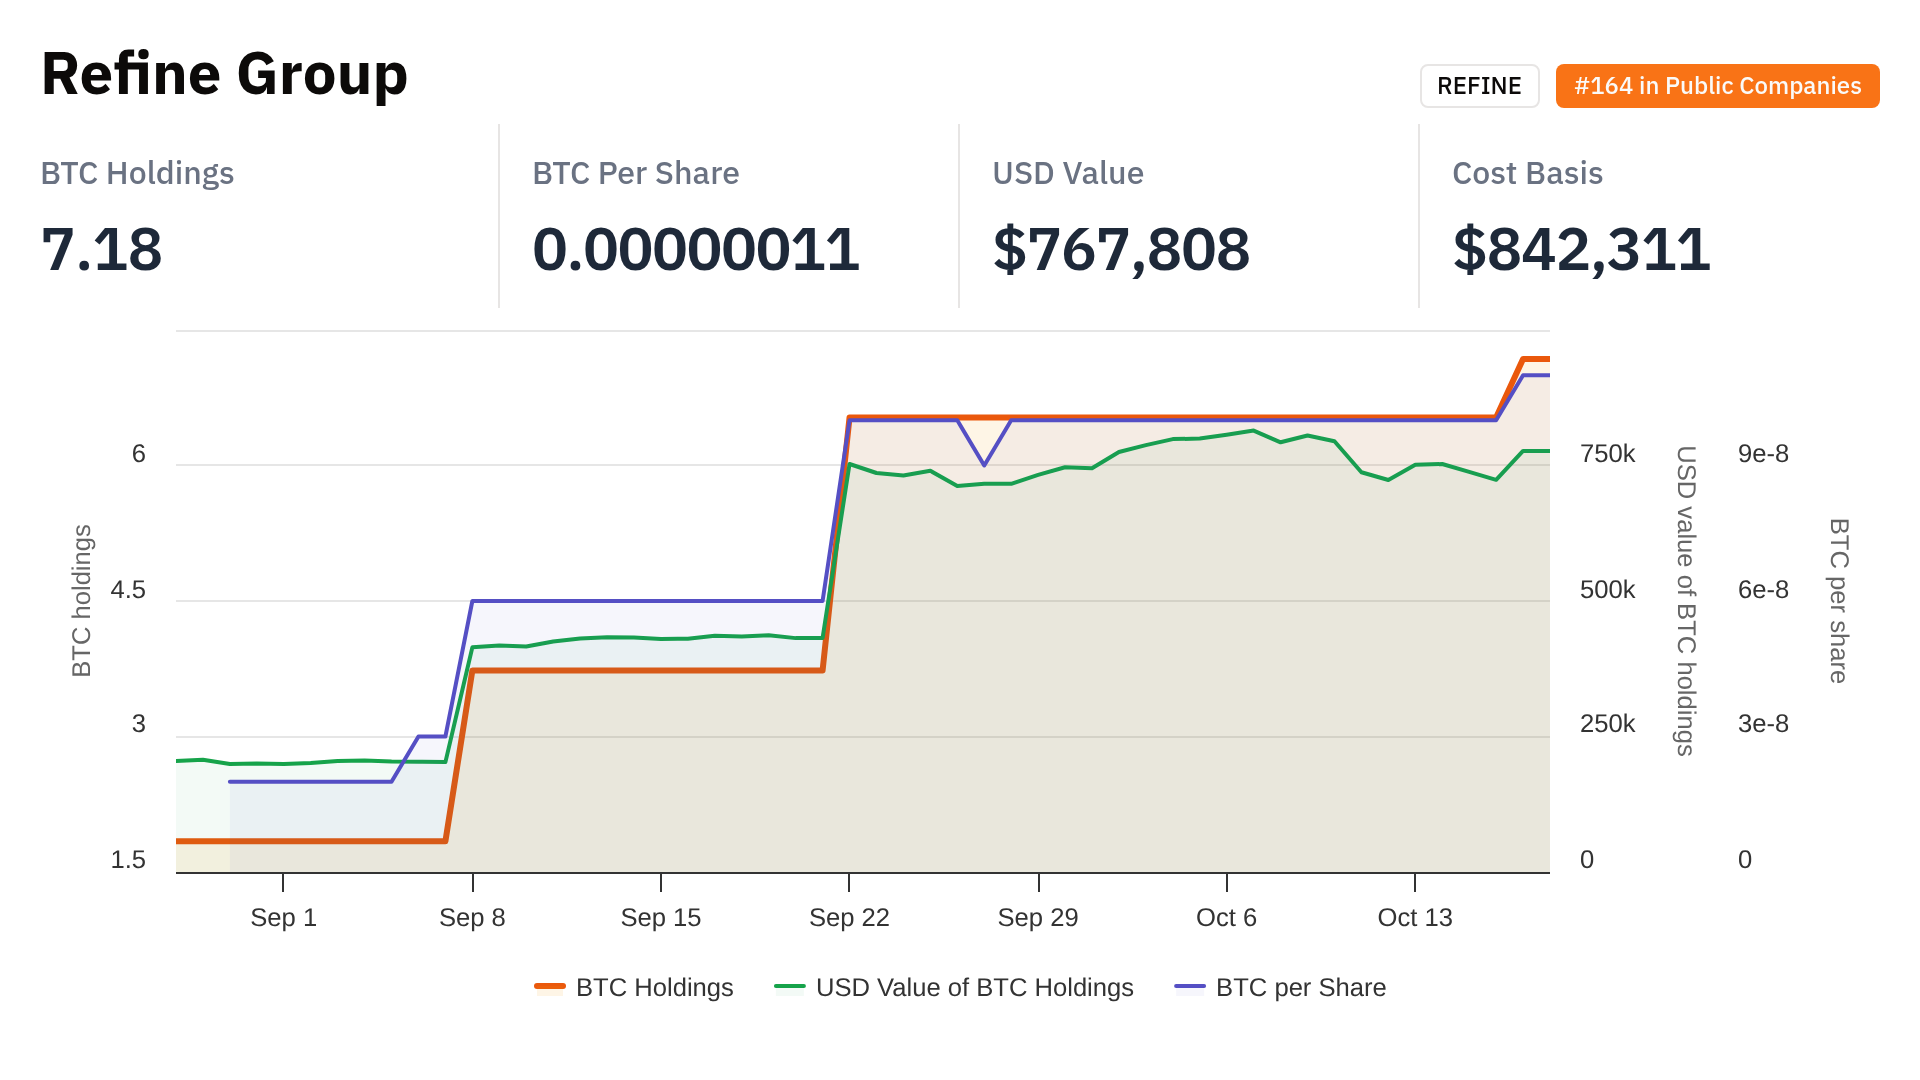Viewport: 1920px width, 1080px height.
Task: Click the Cost Basis $842,311 figure
Action: [1581, 249]
